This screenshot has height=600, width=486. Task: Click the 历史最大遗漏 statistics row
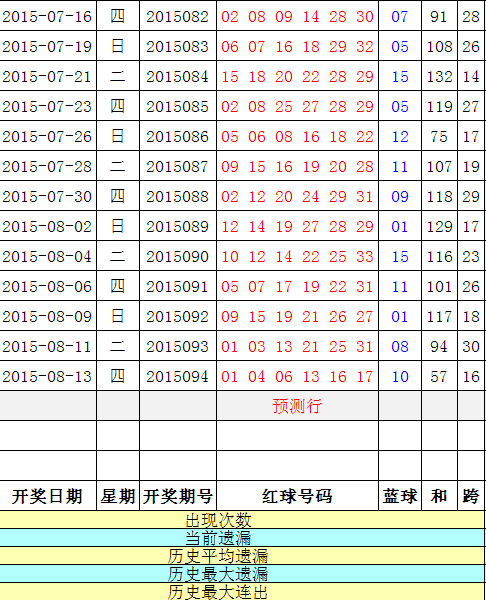coord(242,574)
